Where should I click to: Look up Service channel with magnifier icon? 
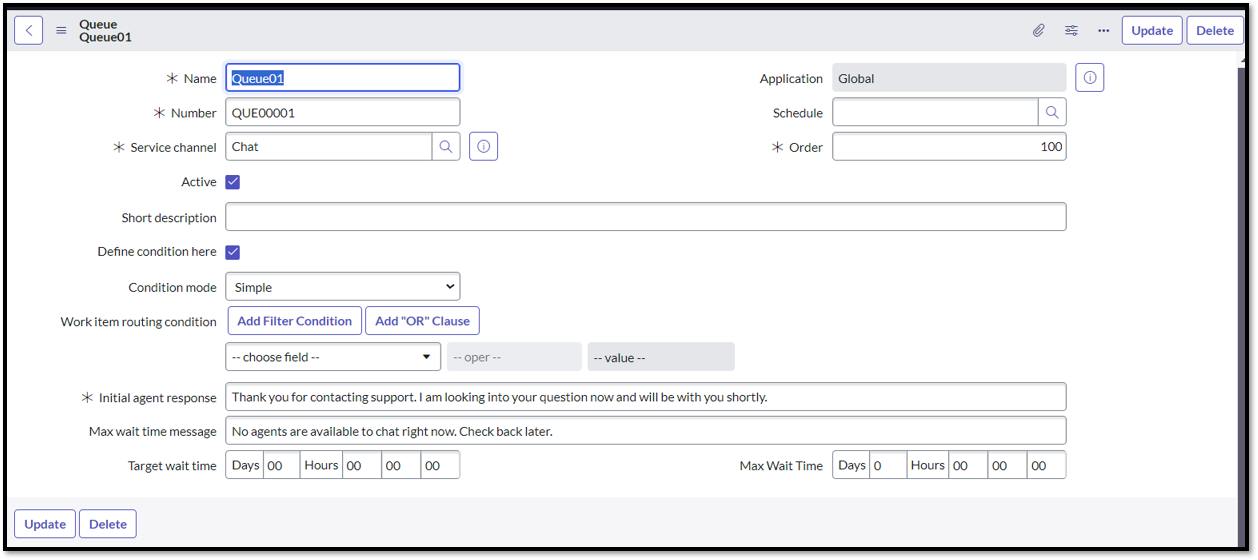click(x=446, y=146)
